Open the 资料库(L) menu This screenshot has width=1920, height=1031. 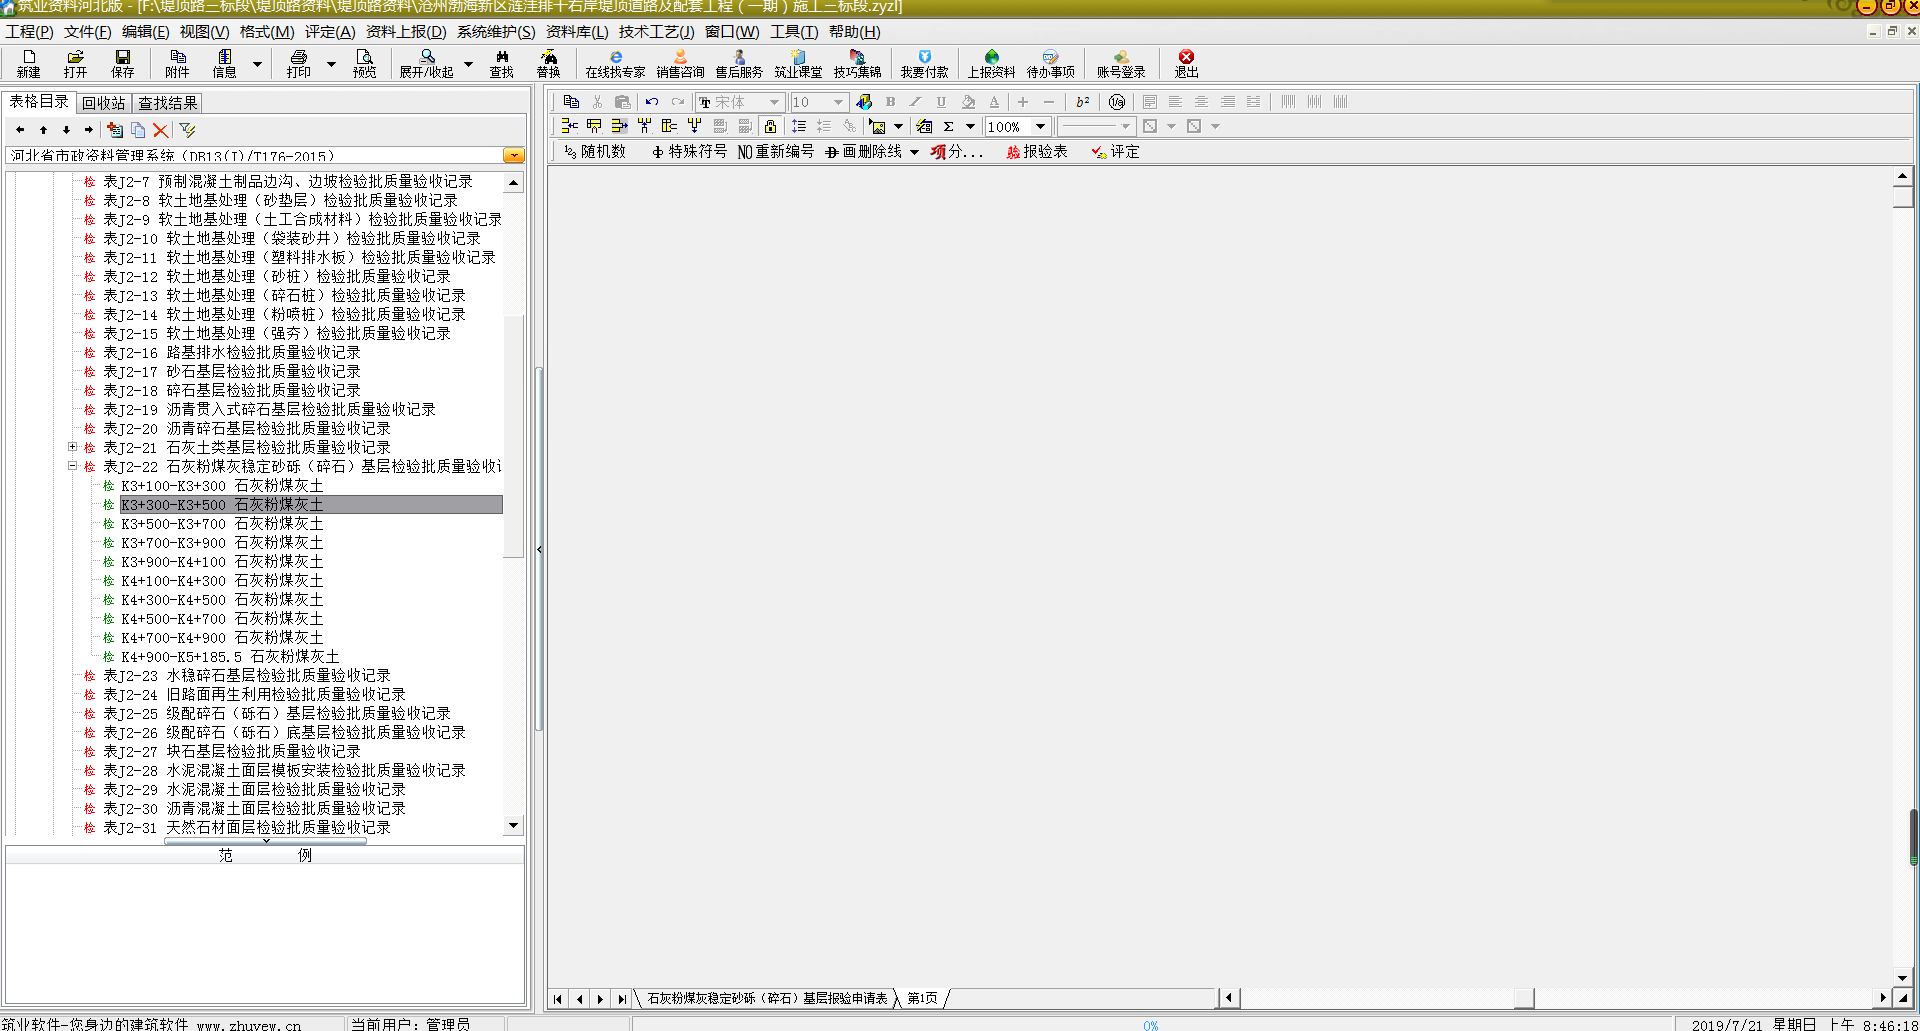[577, 32]
